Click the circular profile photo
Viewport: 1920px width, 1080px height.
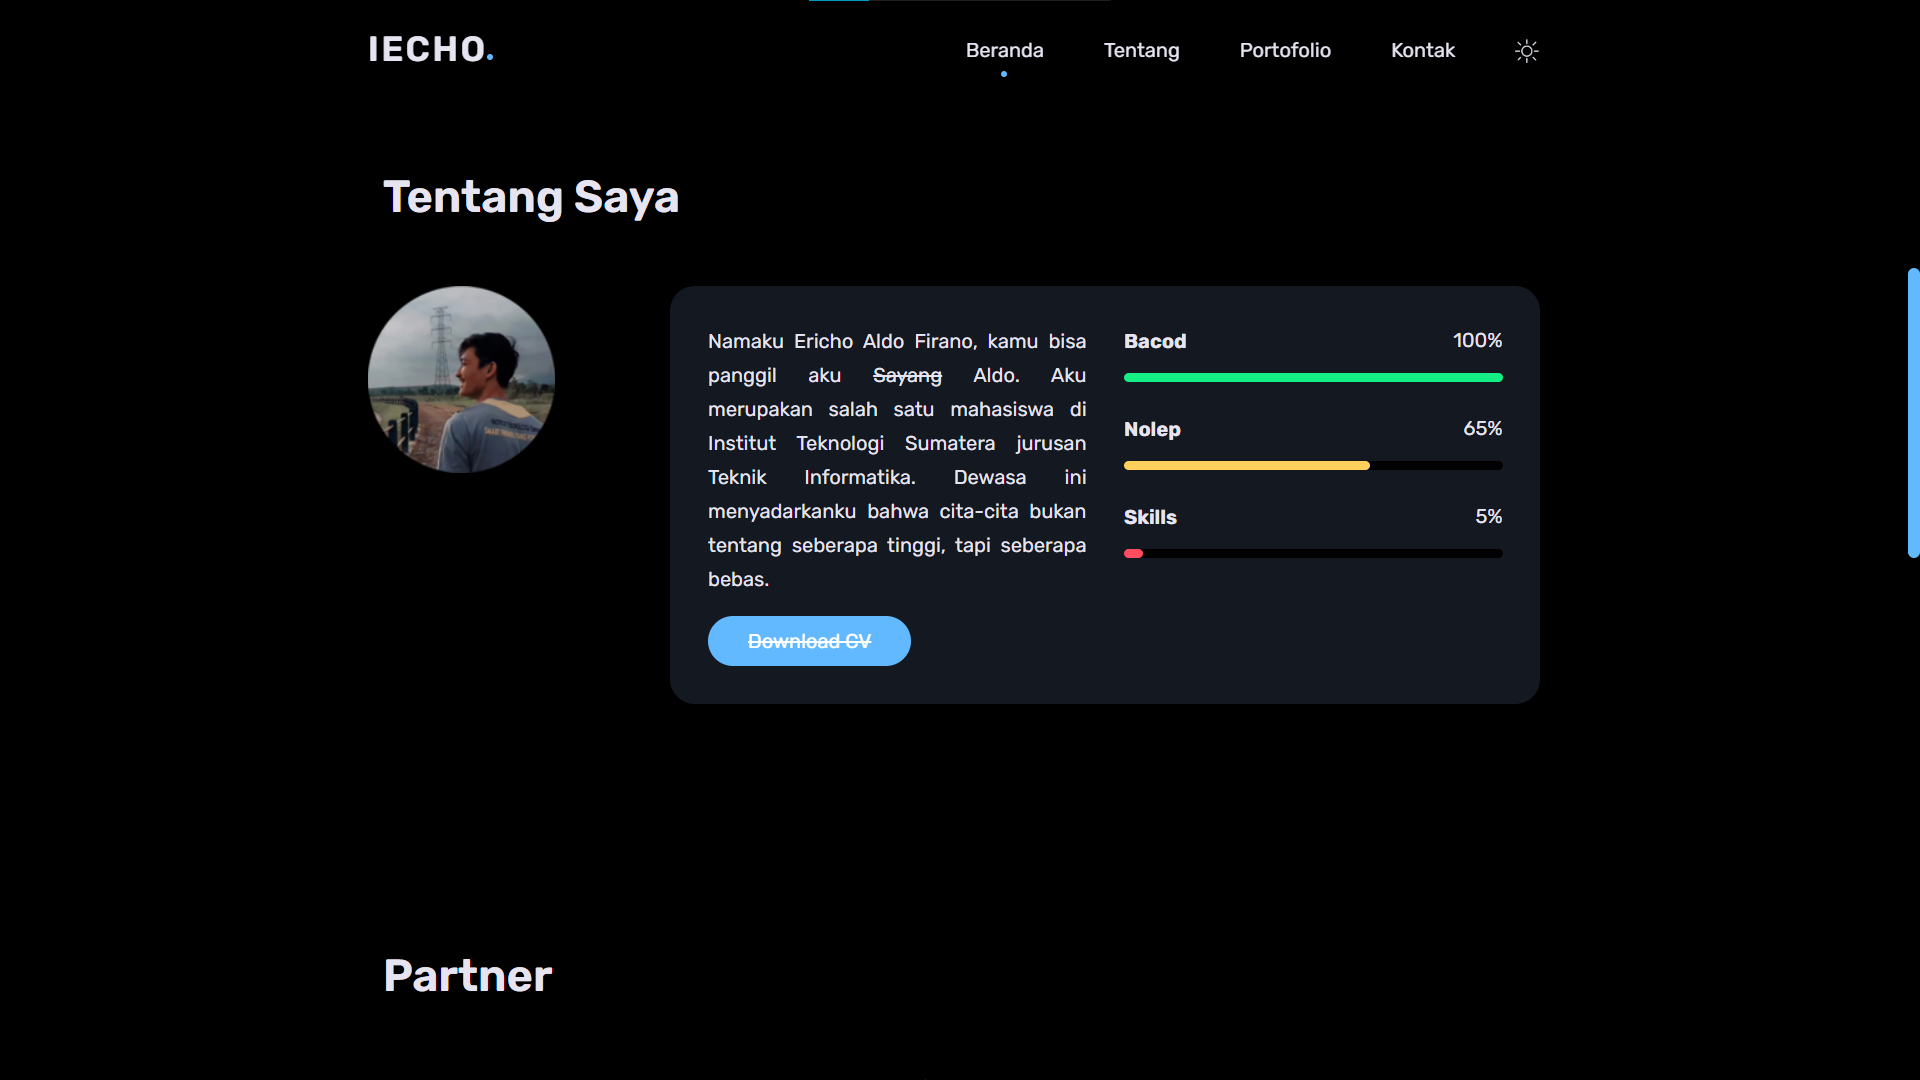click(x=461, y=379)
